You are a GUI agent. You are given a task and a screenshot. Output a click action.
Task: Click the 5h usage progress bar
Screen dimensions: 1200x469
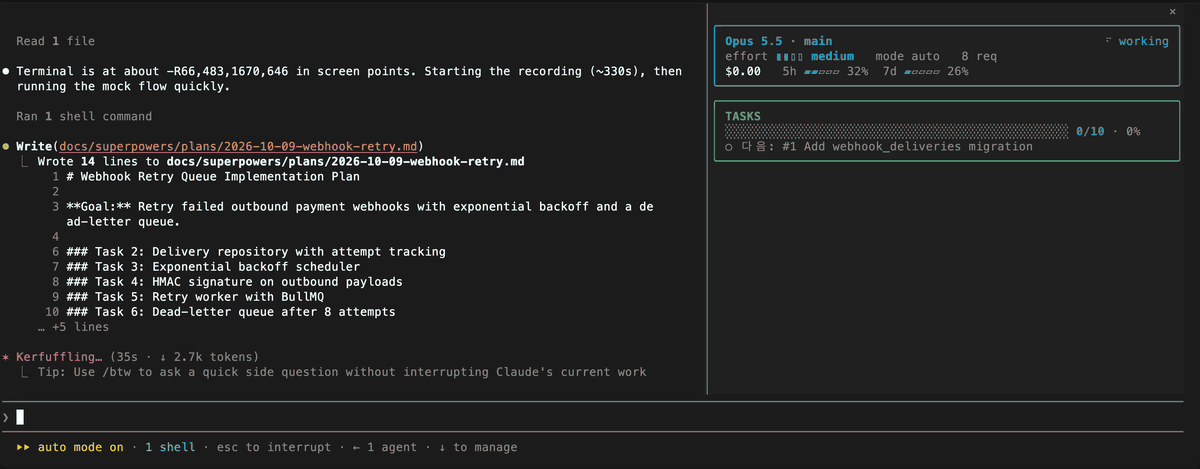click(820, 72)
